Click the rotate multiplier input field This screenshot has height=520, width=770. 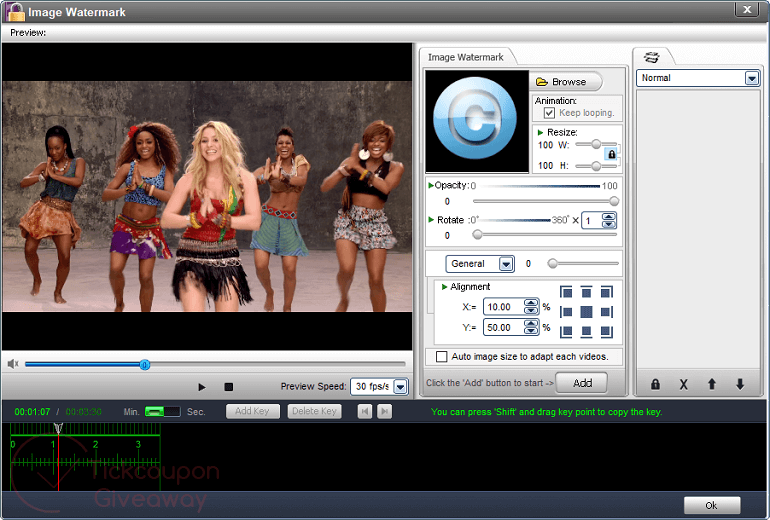pyautogui.click(x=591, y=220)
